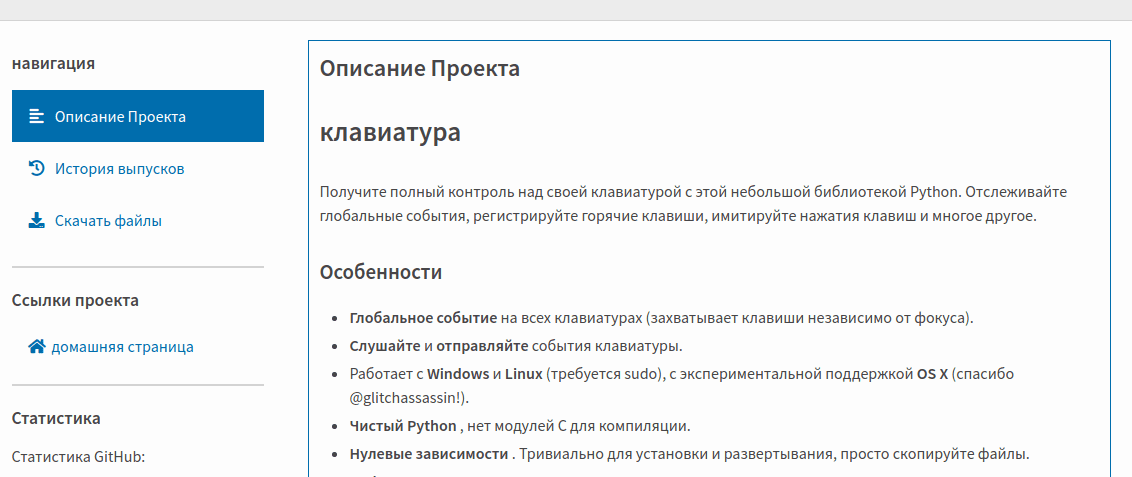The image size is (1132, 477).
Task: Click the 'Статистика' sidebar heading
Action: 56,418
